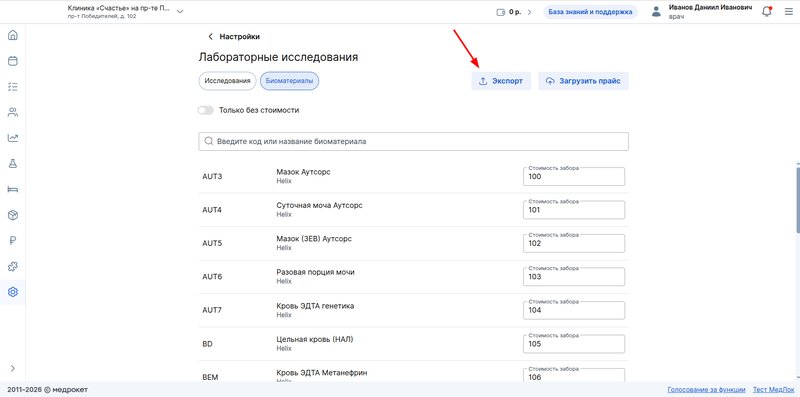The height and width of the screenshot is (397, 800).
Task: Edit cost field for Цельная кровь (НАЛ)
Action: [574, 344]
